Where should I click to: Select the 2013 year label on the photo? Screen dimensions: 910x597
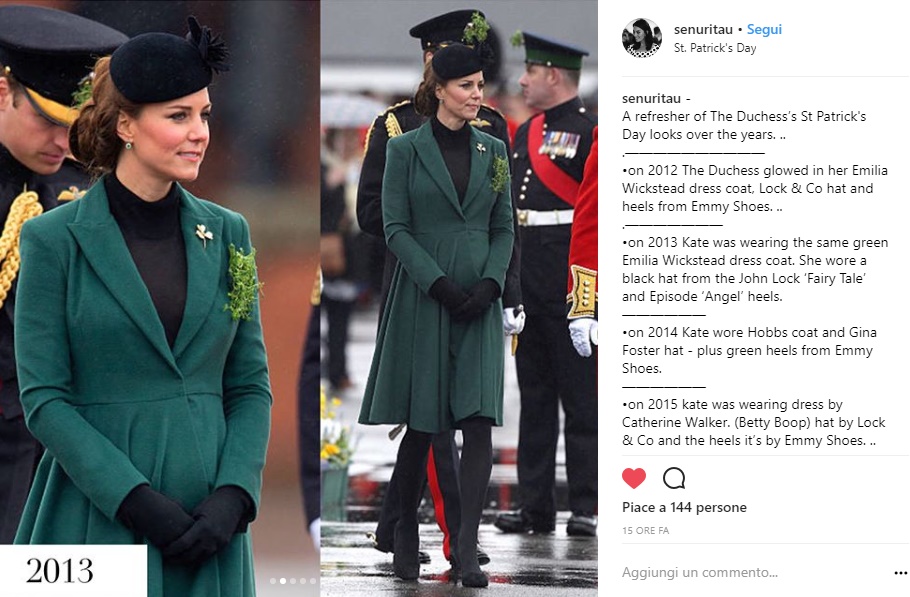(x=60, y=571)
